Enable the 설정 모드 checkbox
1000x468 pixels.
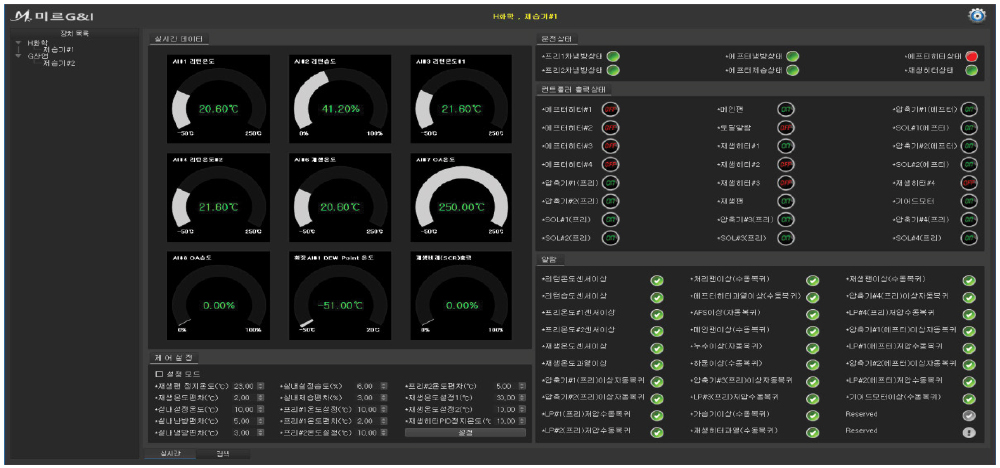pyautogui.click(x=159, y=374)
